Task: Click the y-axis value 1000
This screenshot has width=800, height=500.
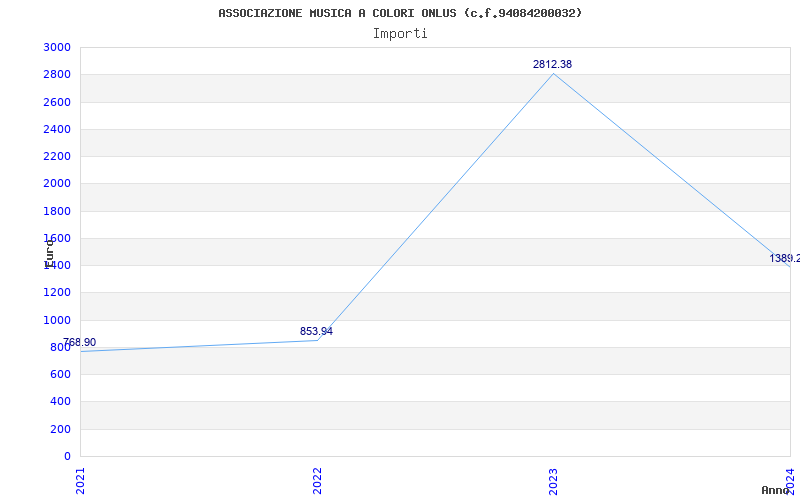Action: tap(57, 320)
